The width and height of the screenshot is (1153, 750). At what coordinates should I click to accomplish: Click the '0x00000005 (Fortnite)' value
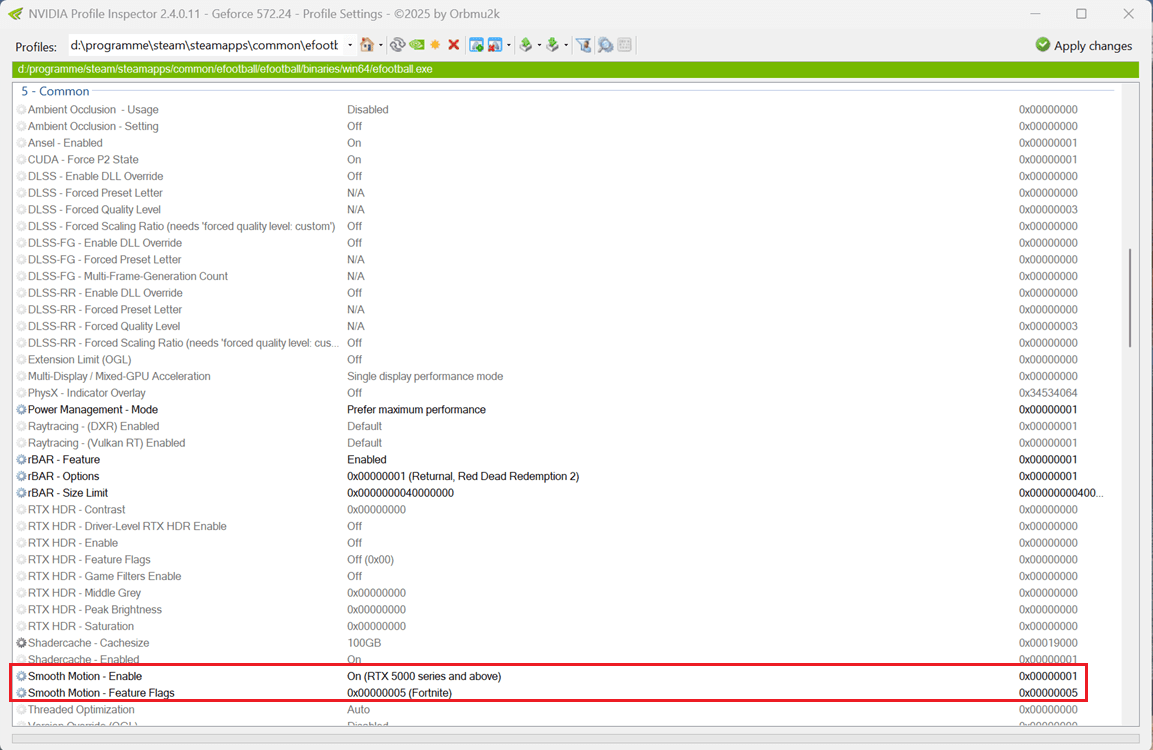pos(399,693)
